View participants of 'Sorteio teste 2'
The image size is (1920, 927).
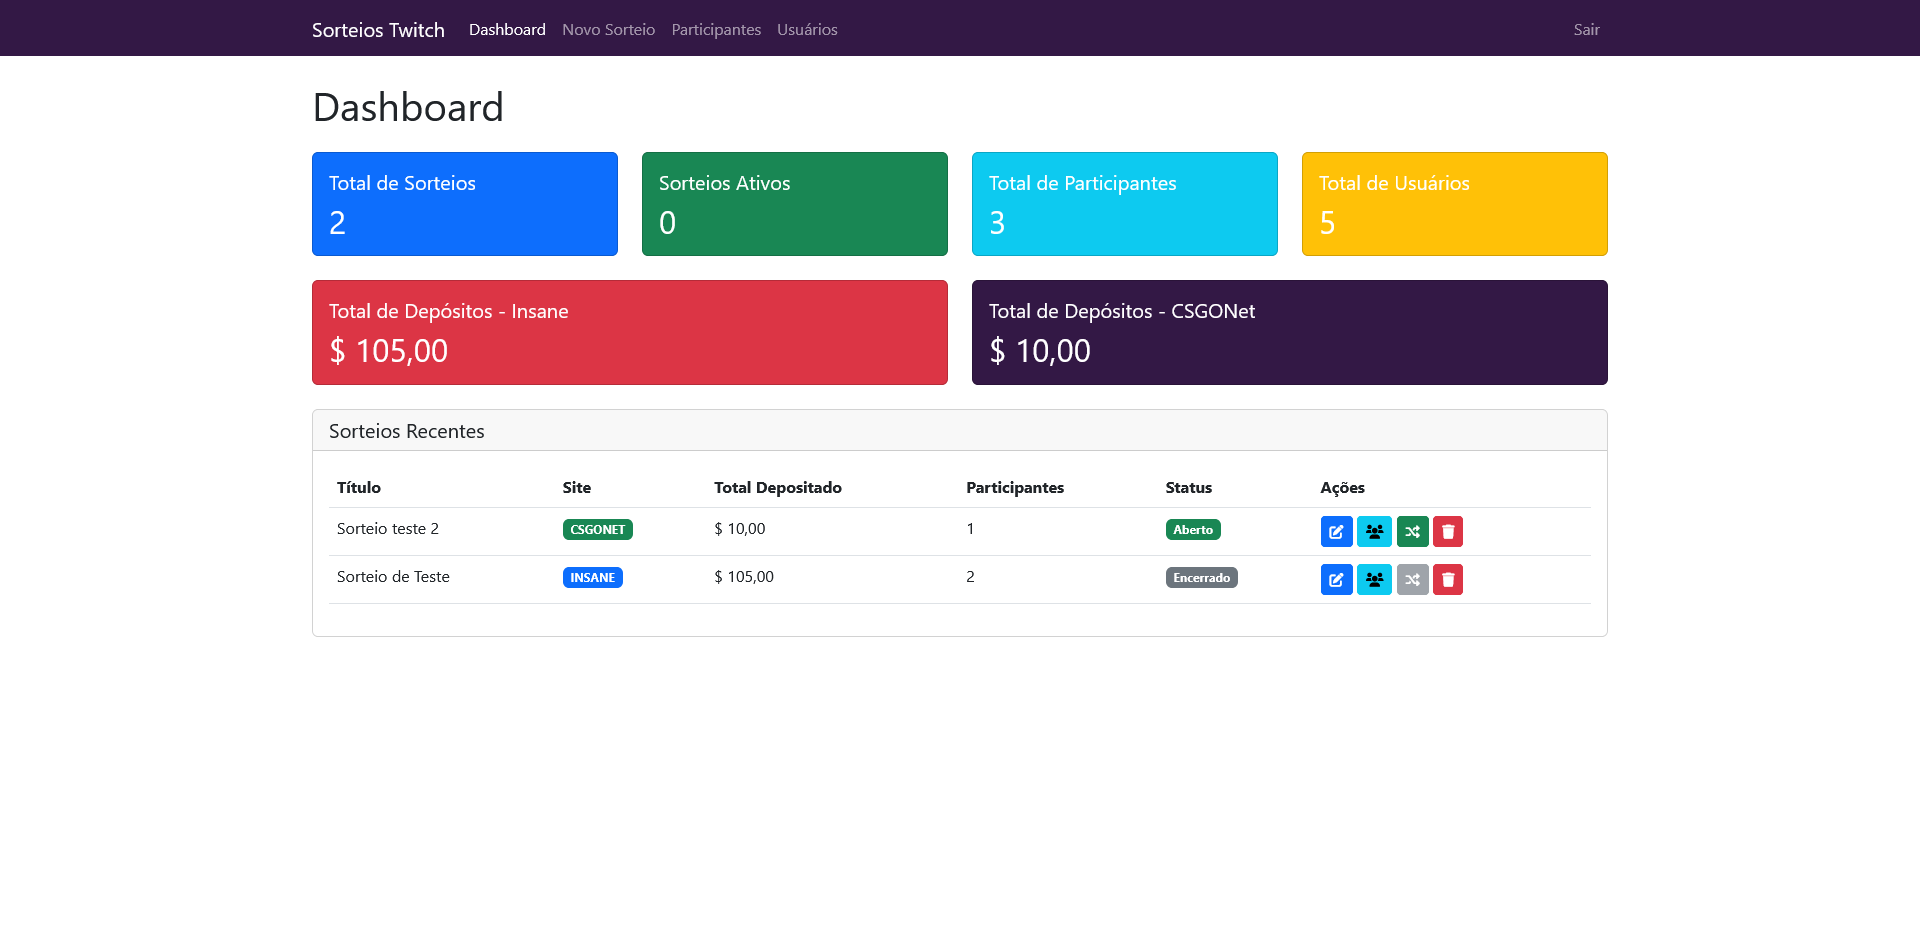pyautogui.click(x=1374, y=531)
